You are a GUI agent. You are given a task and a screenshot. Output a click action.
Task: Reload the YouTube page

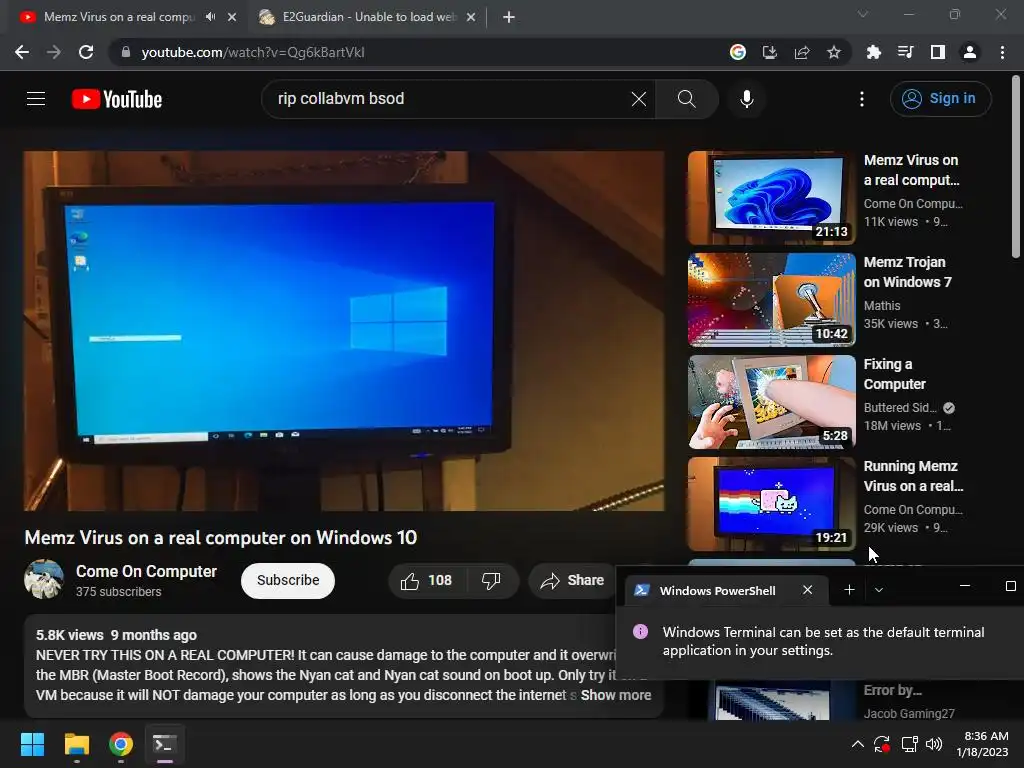click(x=86, y=52)
